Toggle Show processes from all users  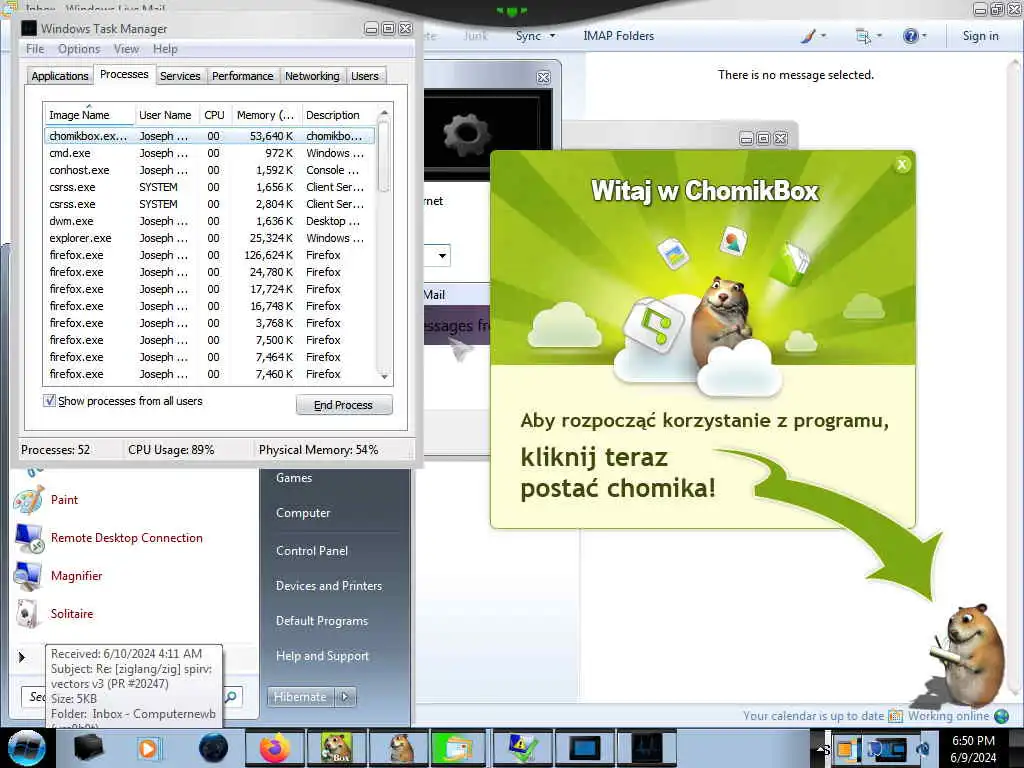pos(50,400)
